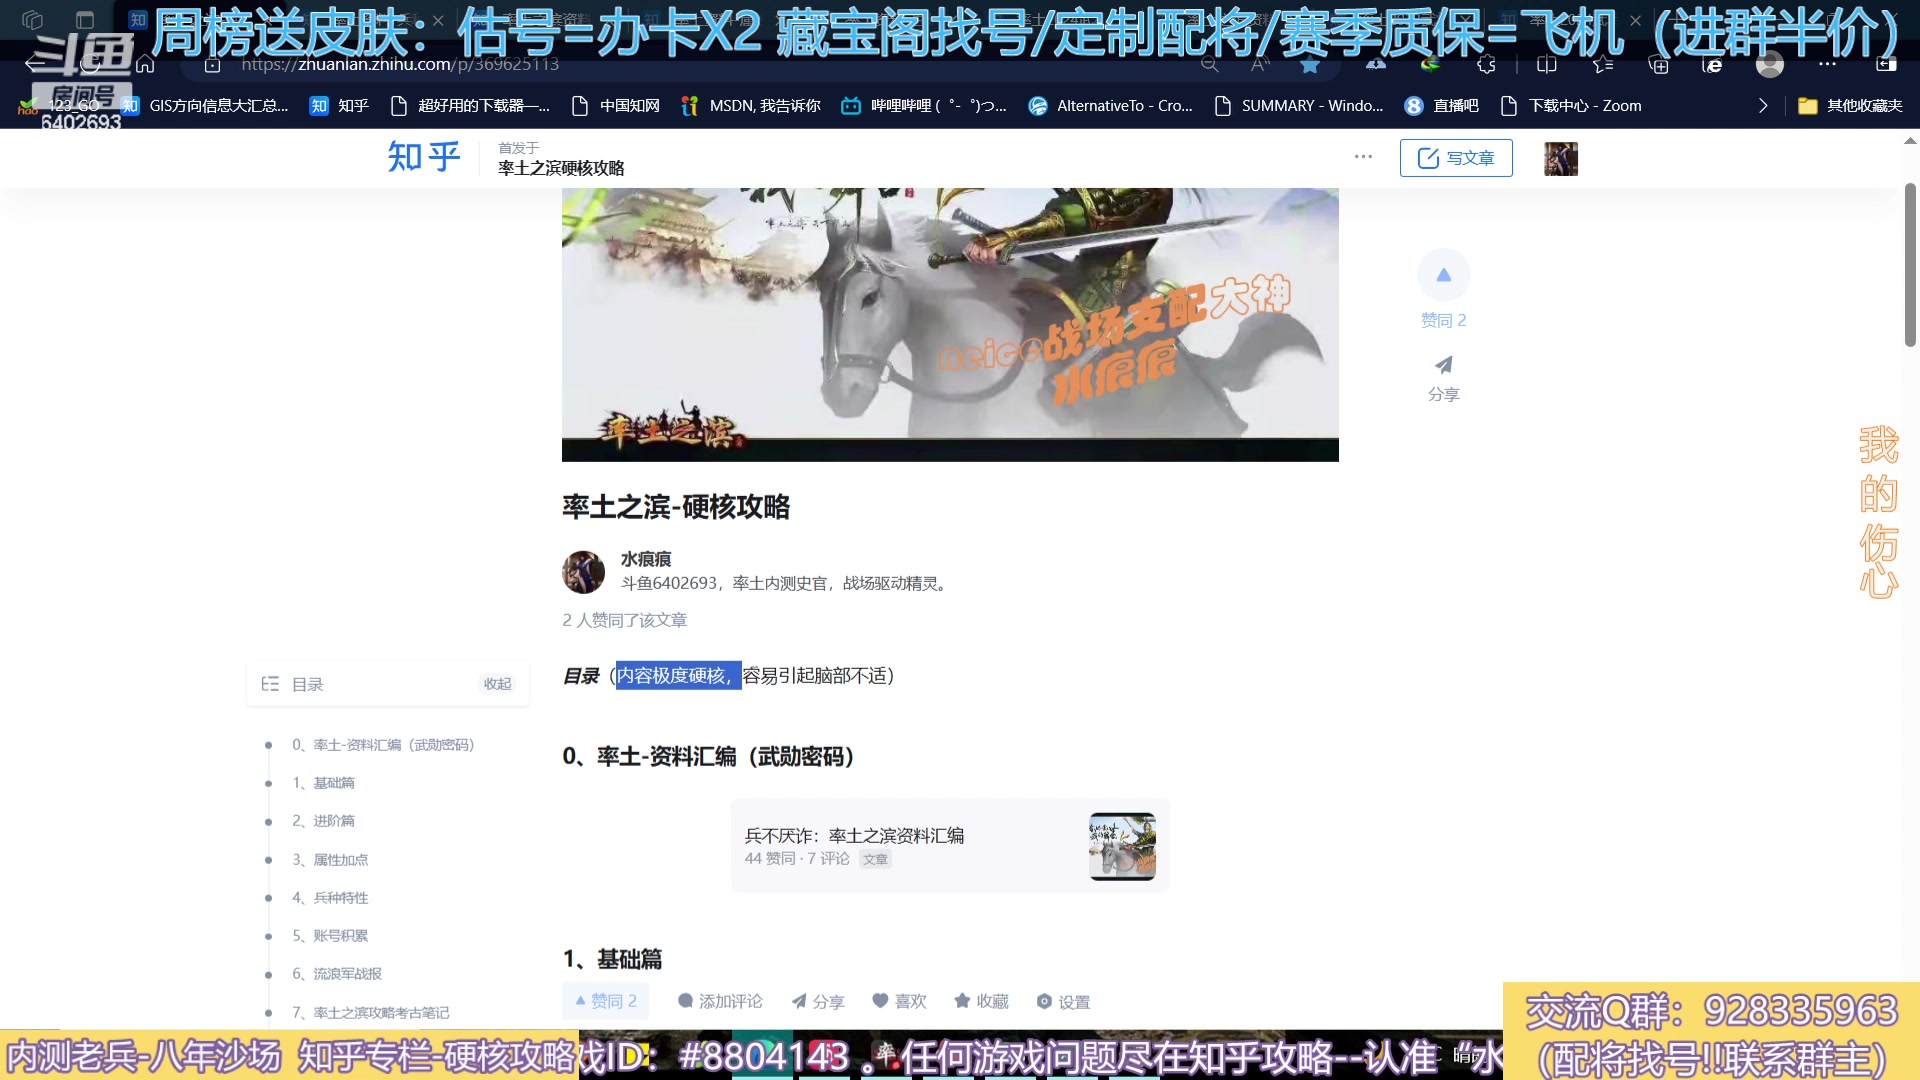Click 添加评论 in the bottom bar
The height and width of the screenshot is (1080, 1920).
720,1001
